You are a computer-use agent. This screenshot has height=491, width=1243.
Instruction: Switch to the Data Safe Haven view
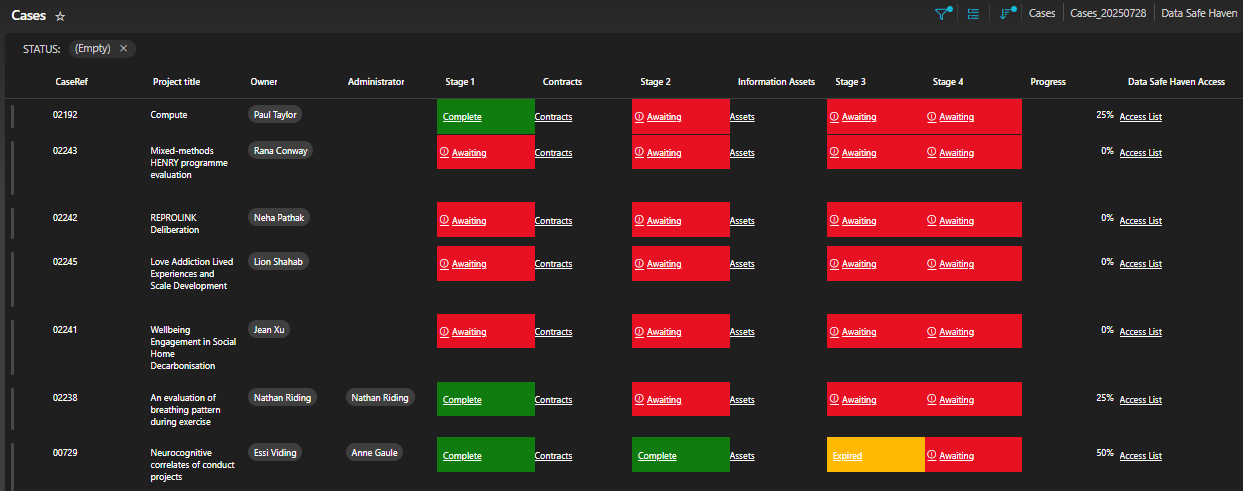point(1199,14)
